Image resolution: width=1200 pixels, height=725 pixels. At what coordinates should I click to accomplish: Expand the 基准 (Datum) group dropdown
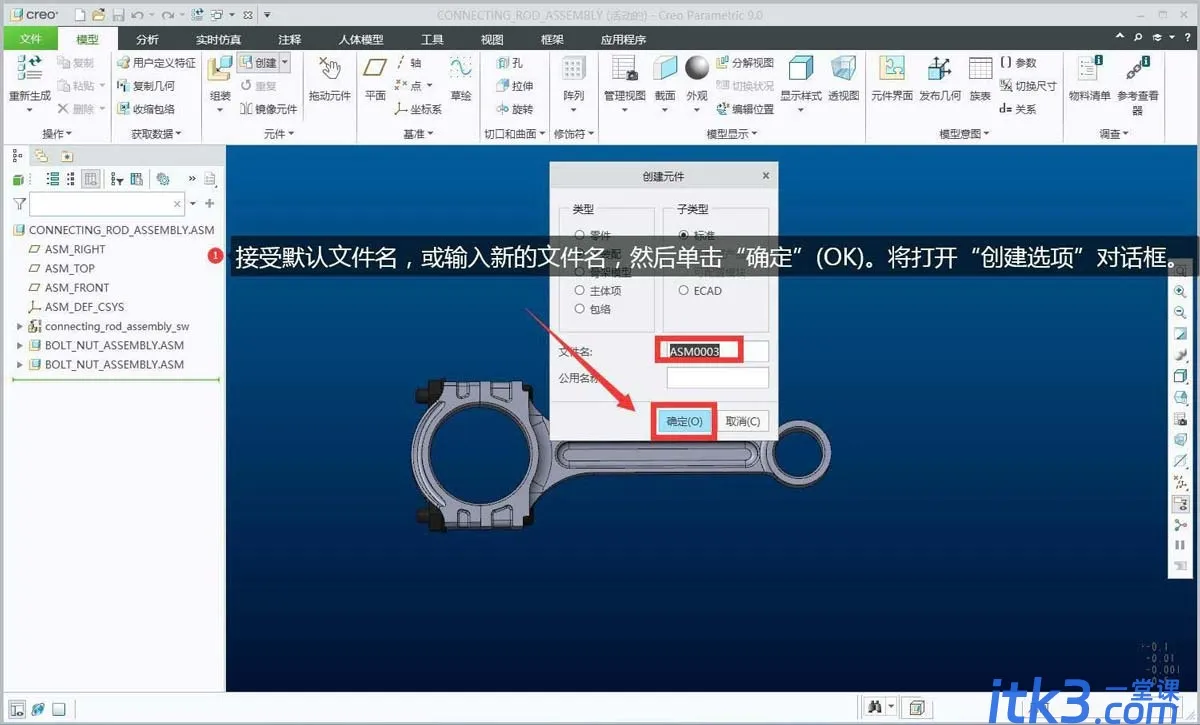[x=418, y=133]
